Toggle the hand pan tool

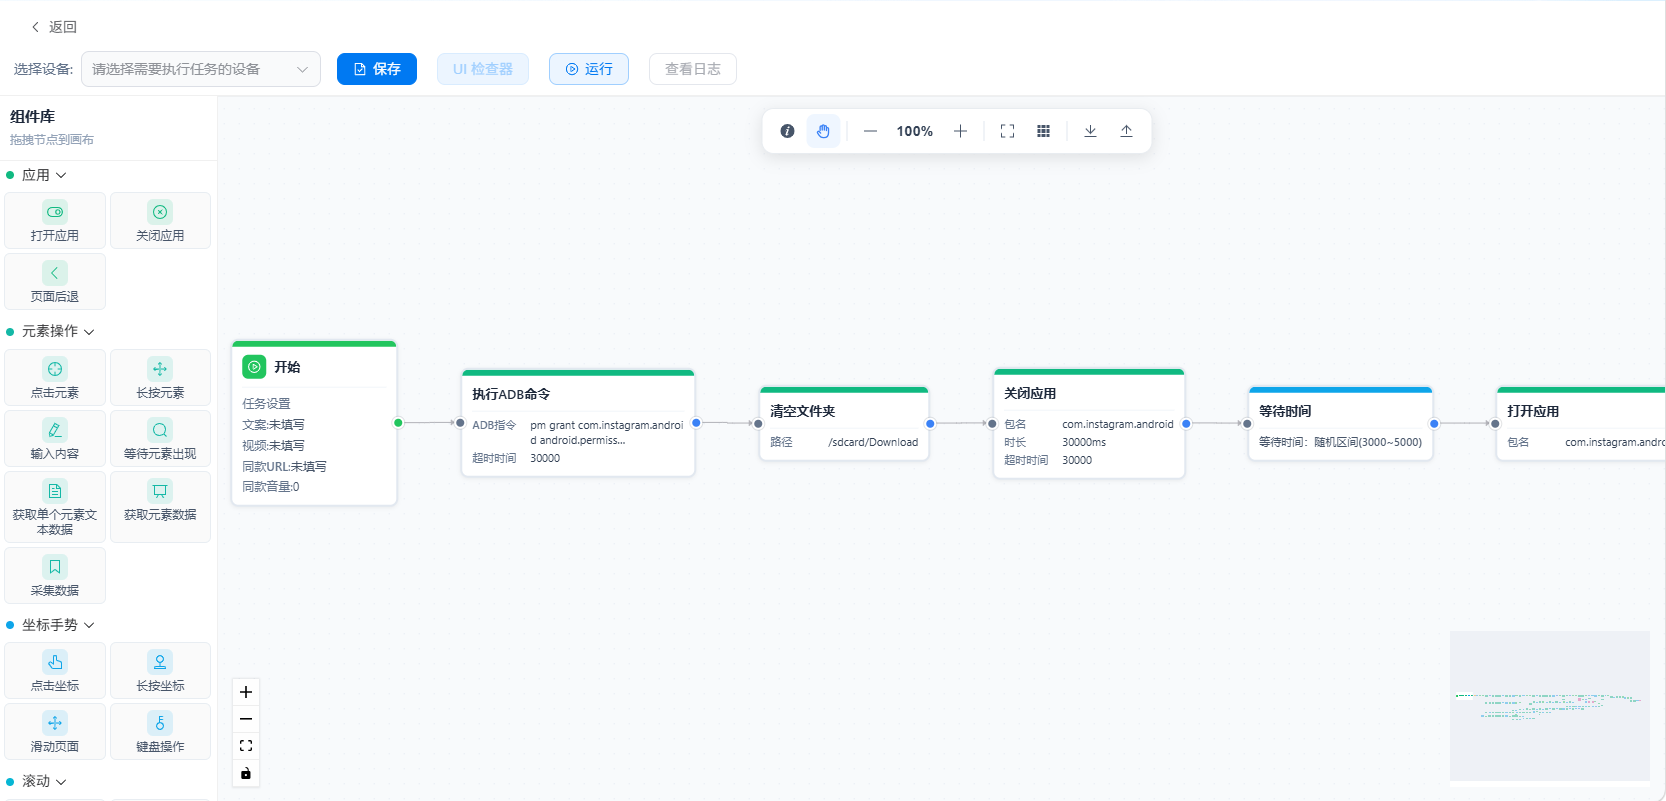click(823, 131)
